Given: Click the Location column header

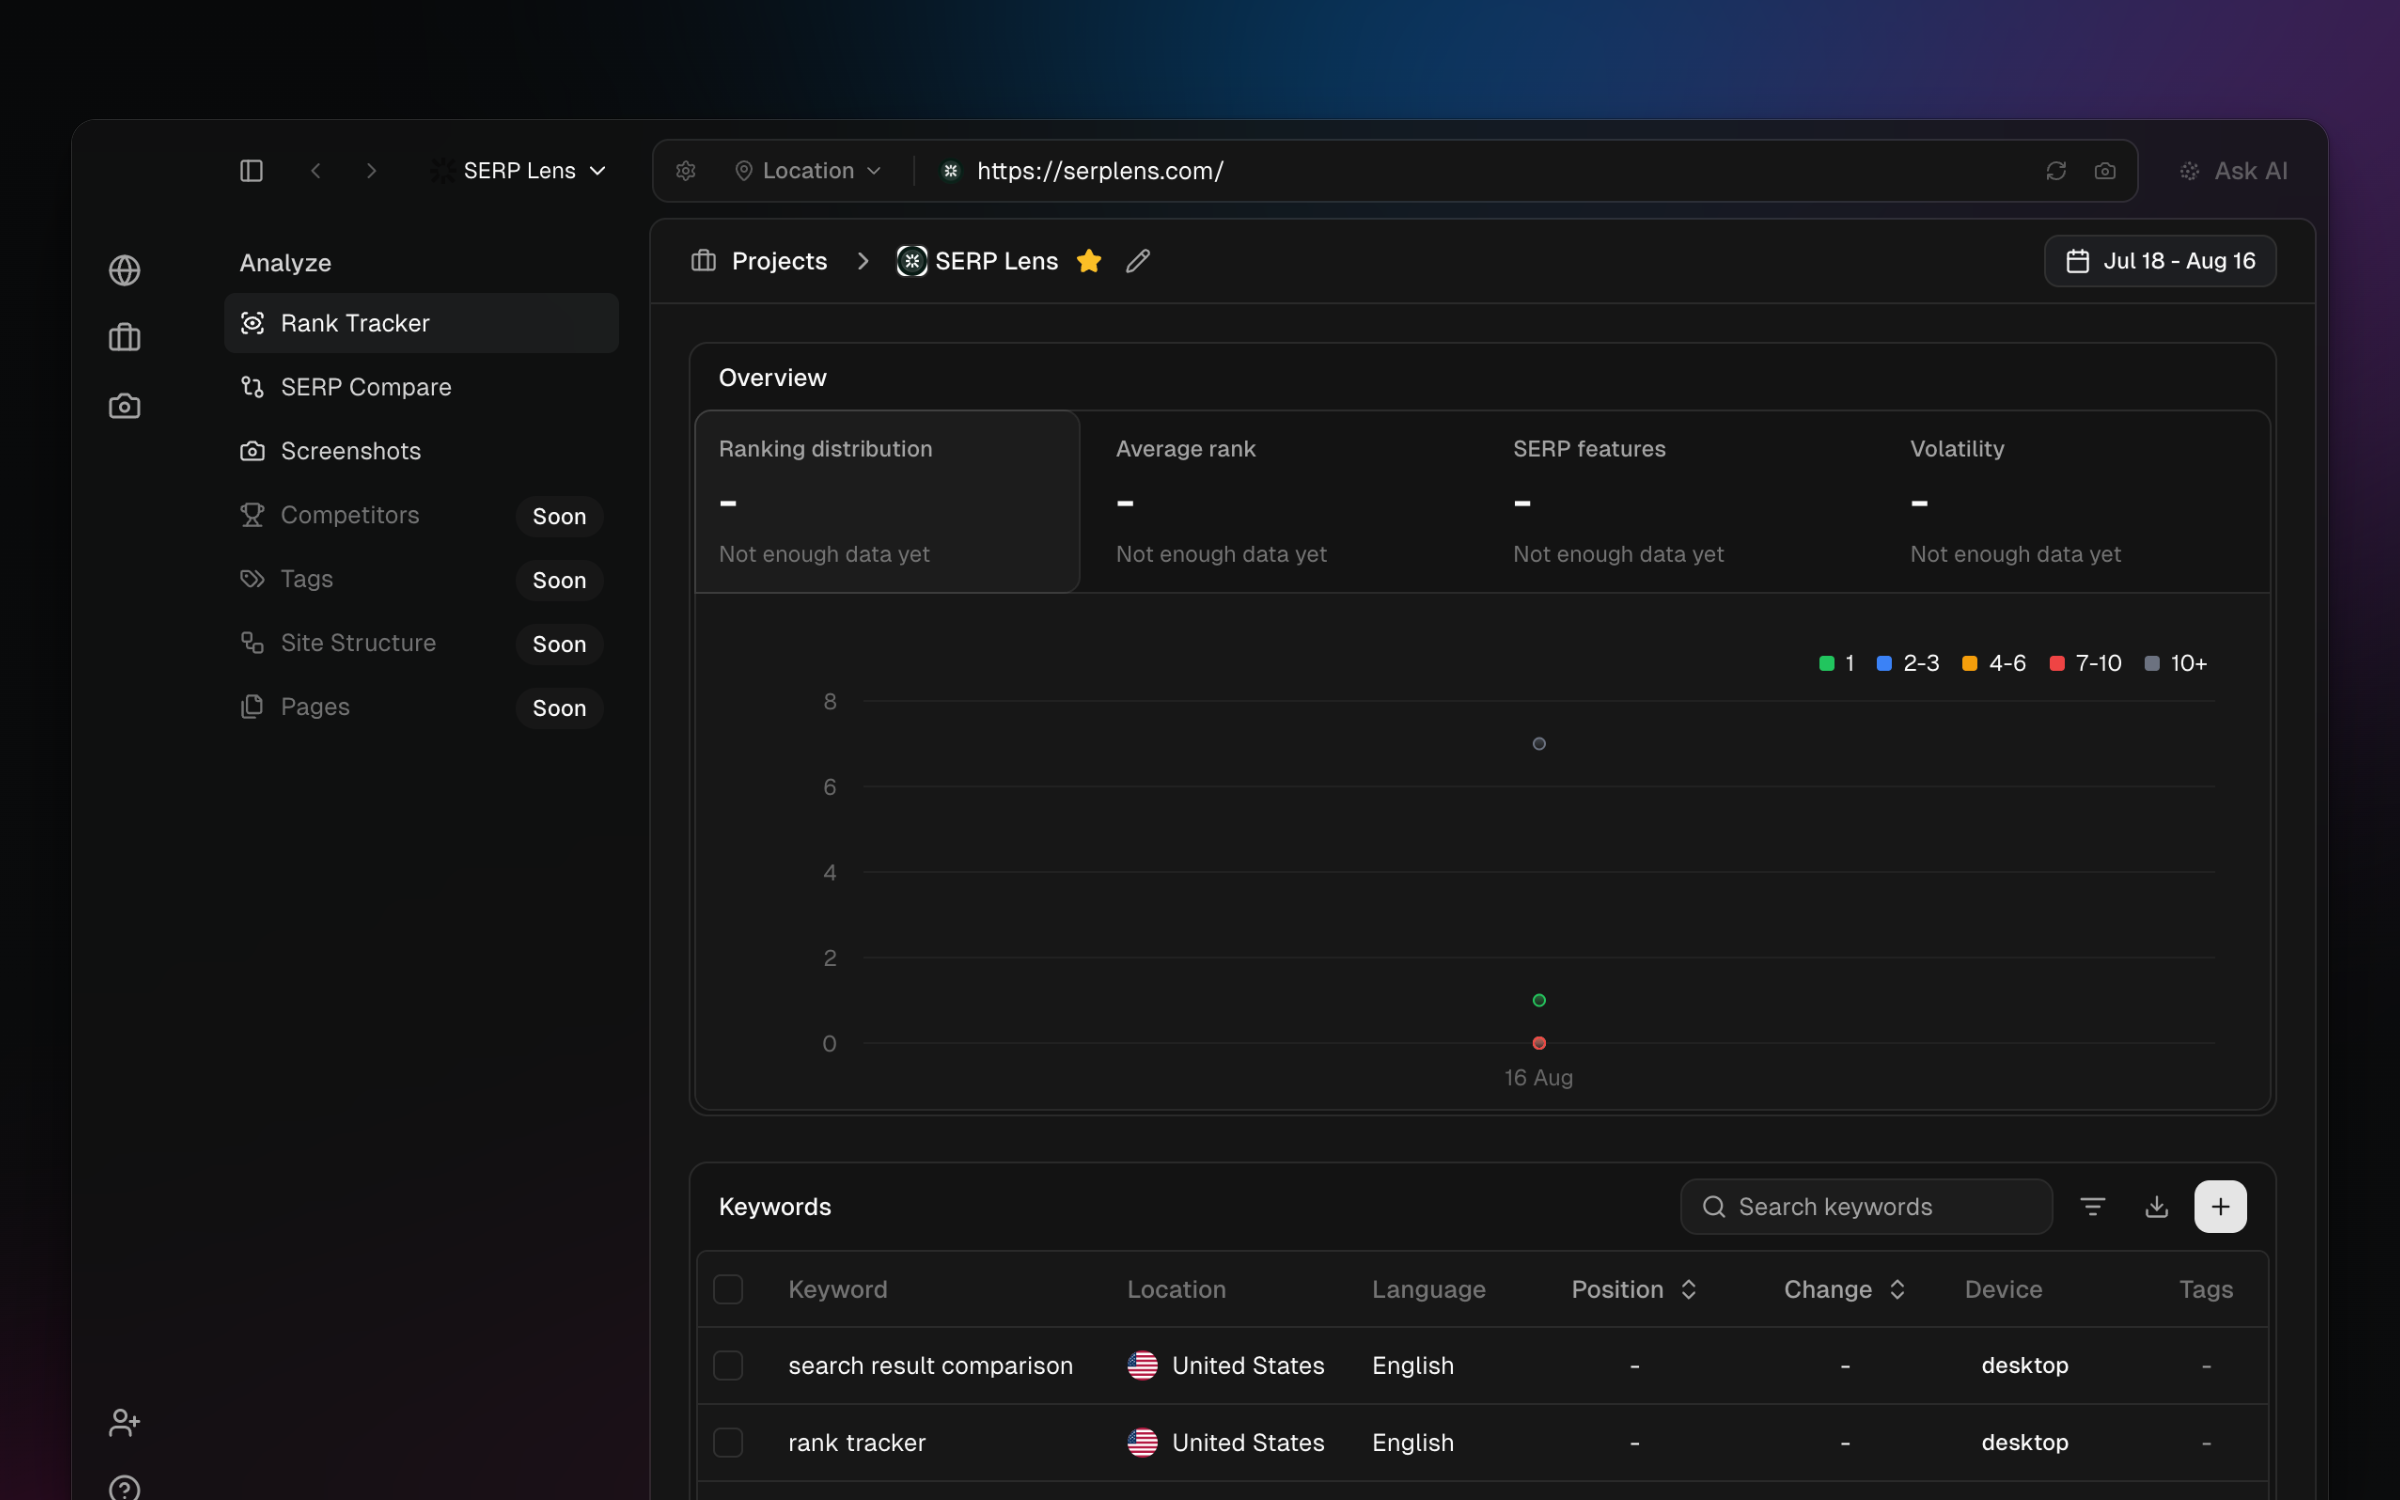Looking at the screenshot, I should (x=1176, y=1289).
